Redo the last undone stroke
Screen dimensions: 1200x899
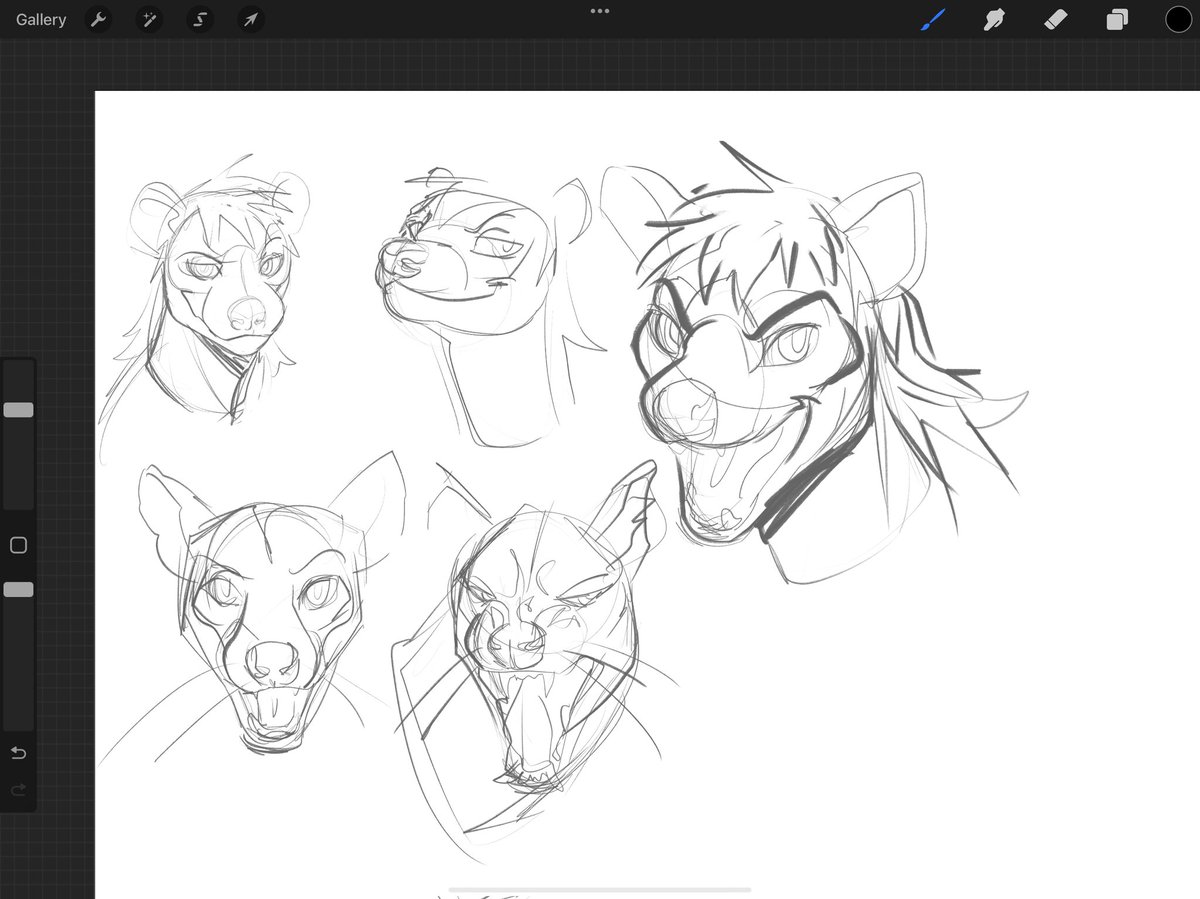click(18, 790)
